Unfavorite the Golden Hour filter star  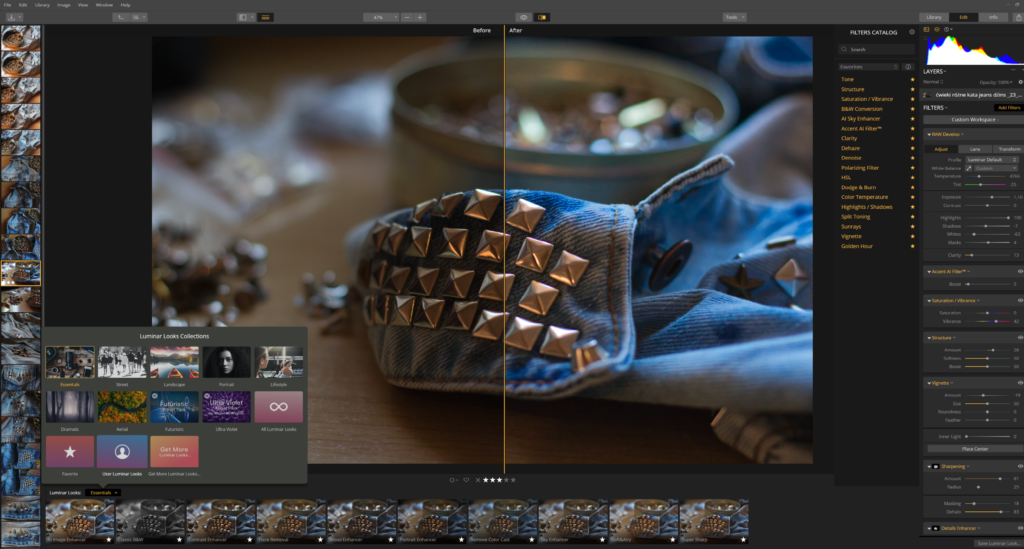pyautogui.click(x=912, y=246)
